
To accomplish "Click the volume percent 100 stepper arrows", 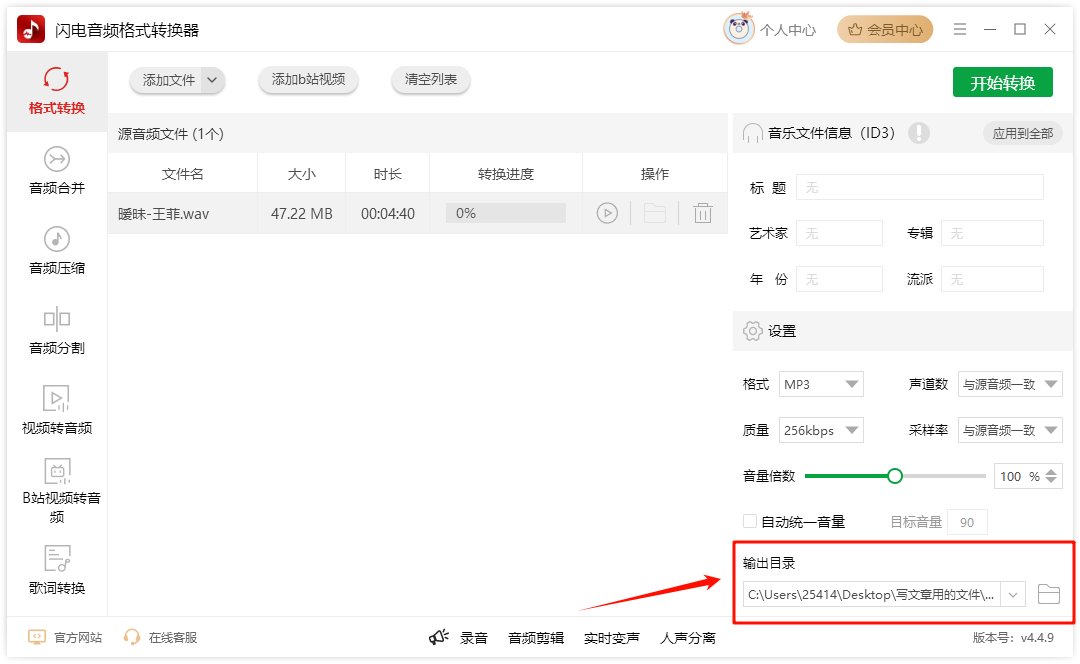I will 1051,476.
